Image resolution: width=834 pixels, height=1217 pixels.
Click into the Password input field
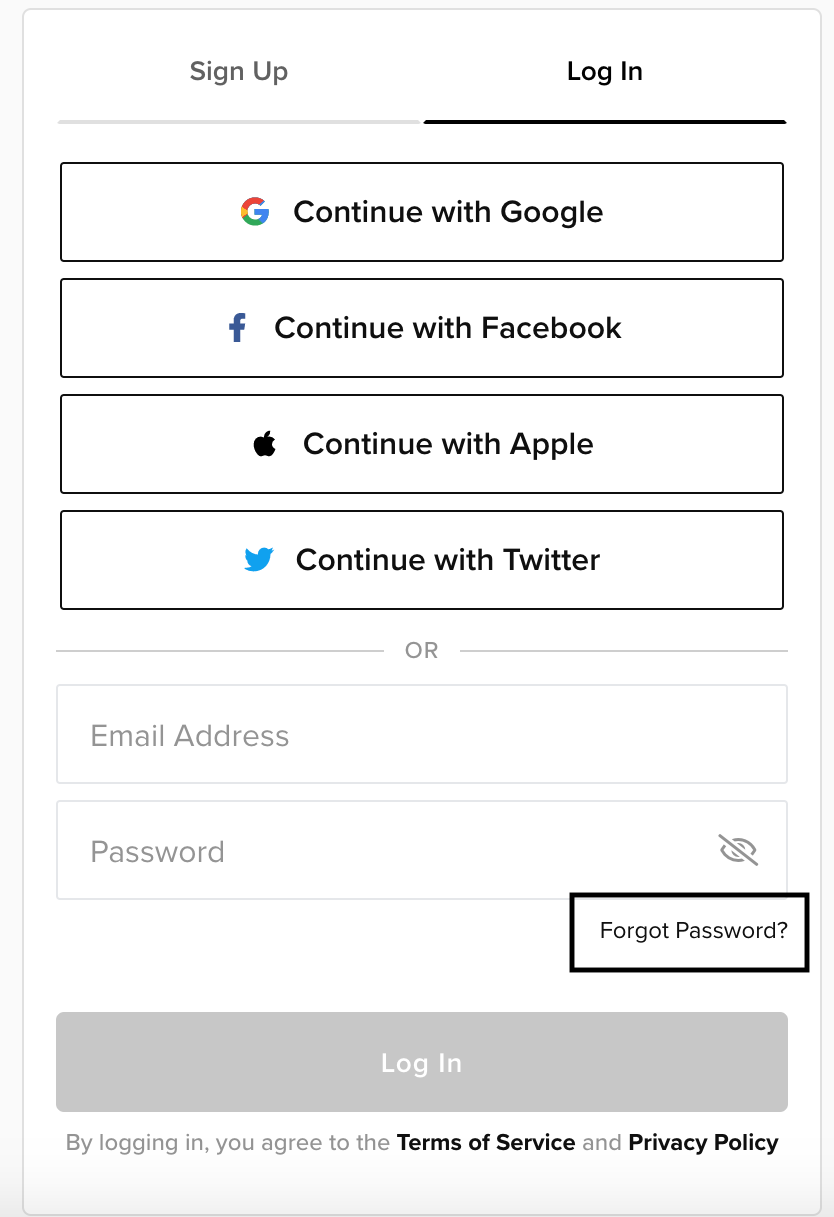(380, 851)
